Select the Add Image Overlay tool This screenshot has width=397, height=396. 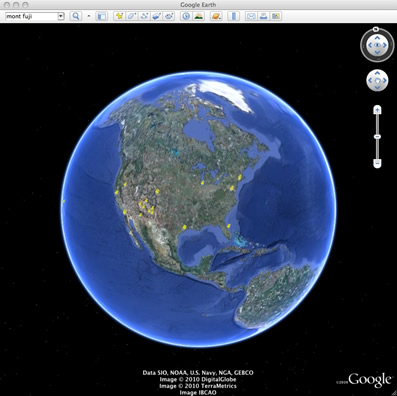point(156,16)
